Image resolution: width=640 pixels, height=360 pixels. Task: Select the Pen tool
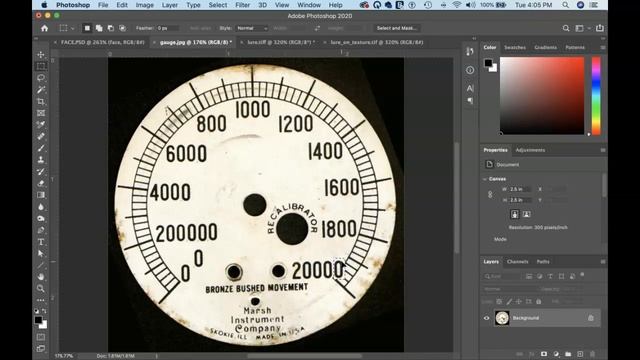[x=41, y=230]
